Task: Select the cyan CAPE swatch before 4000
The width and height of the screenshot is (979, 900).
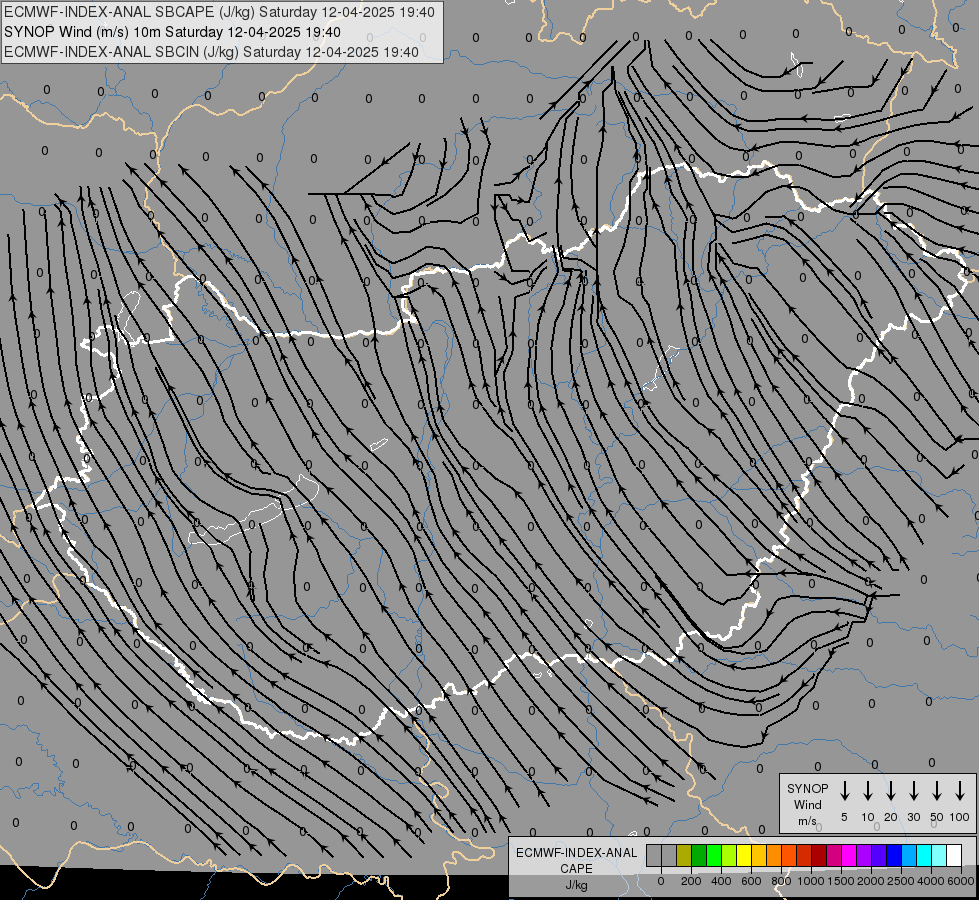Action: click(x=923, y=855)
